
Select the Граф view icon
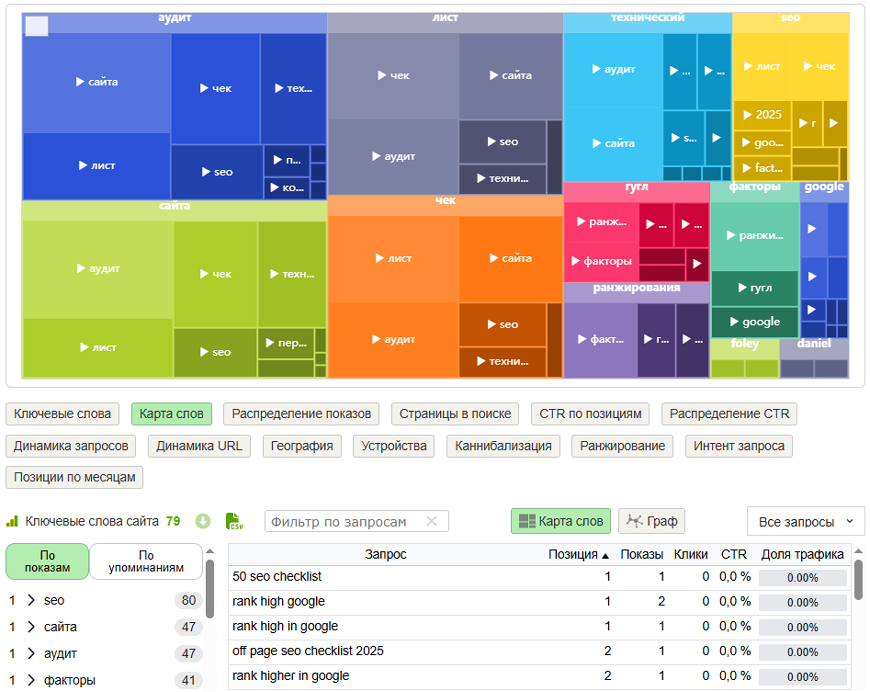click(x=636, y=521)
